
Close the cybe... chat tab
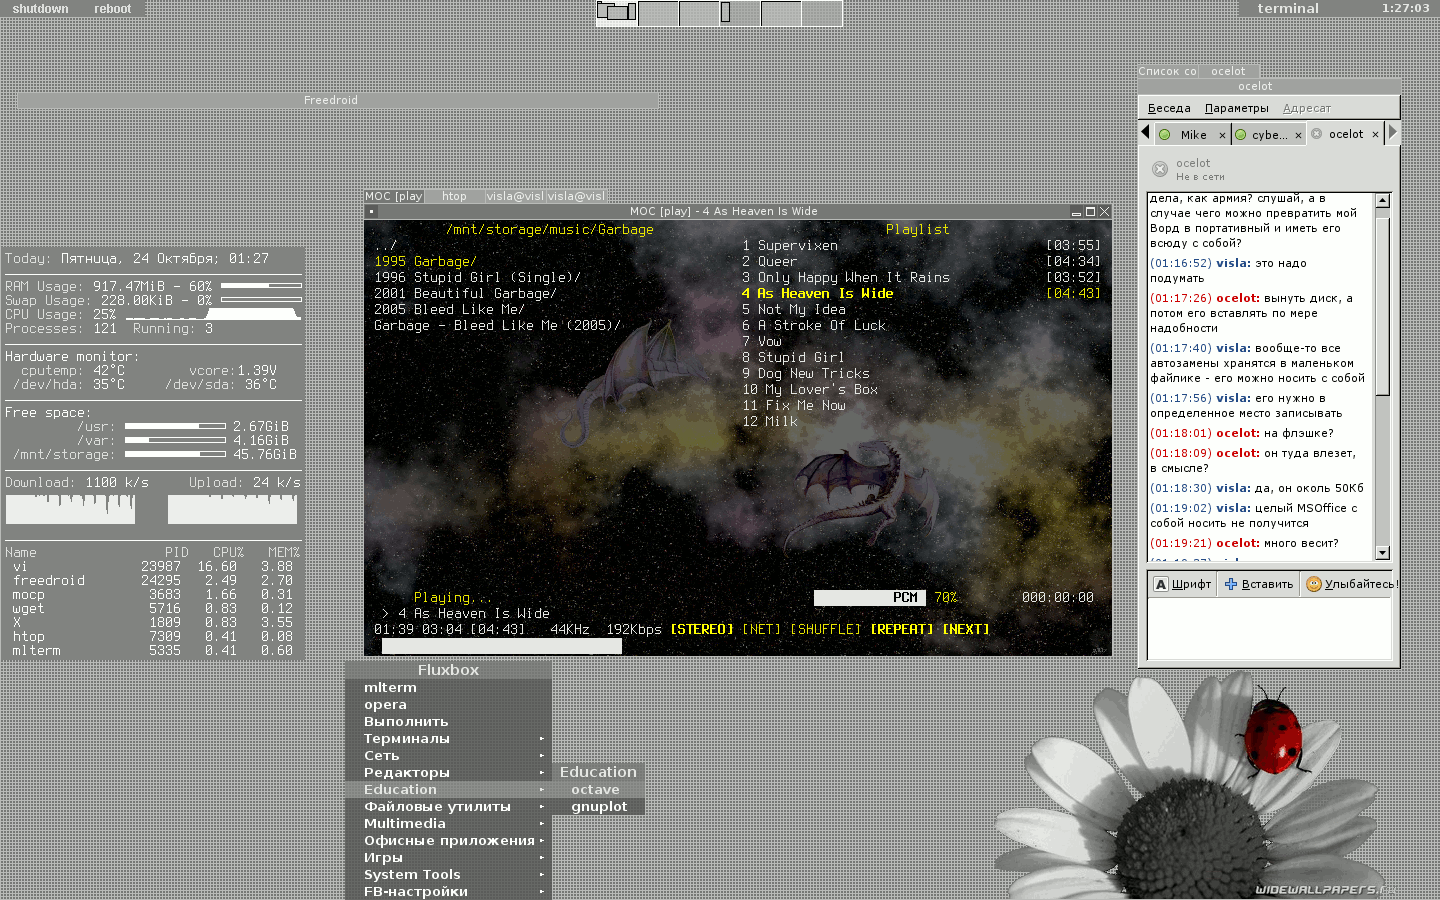[x=1298, y=135]
